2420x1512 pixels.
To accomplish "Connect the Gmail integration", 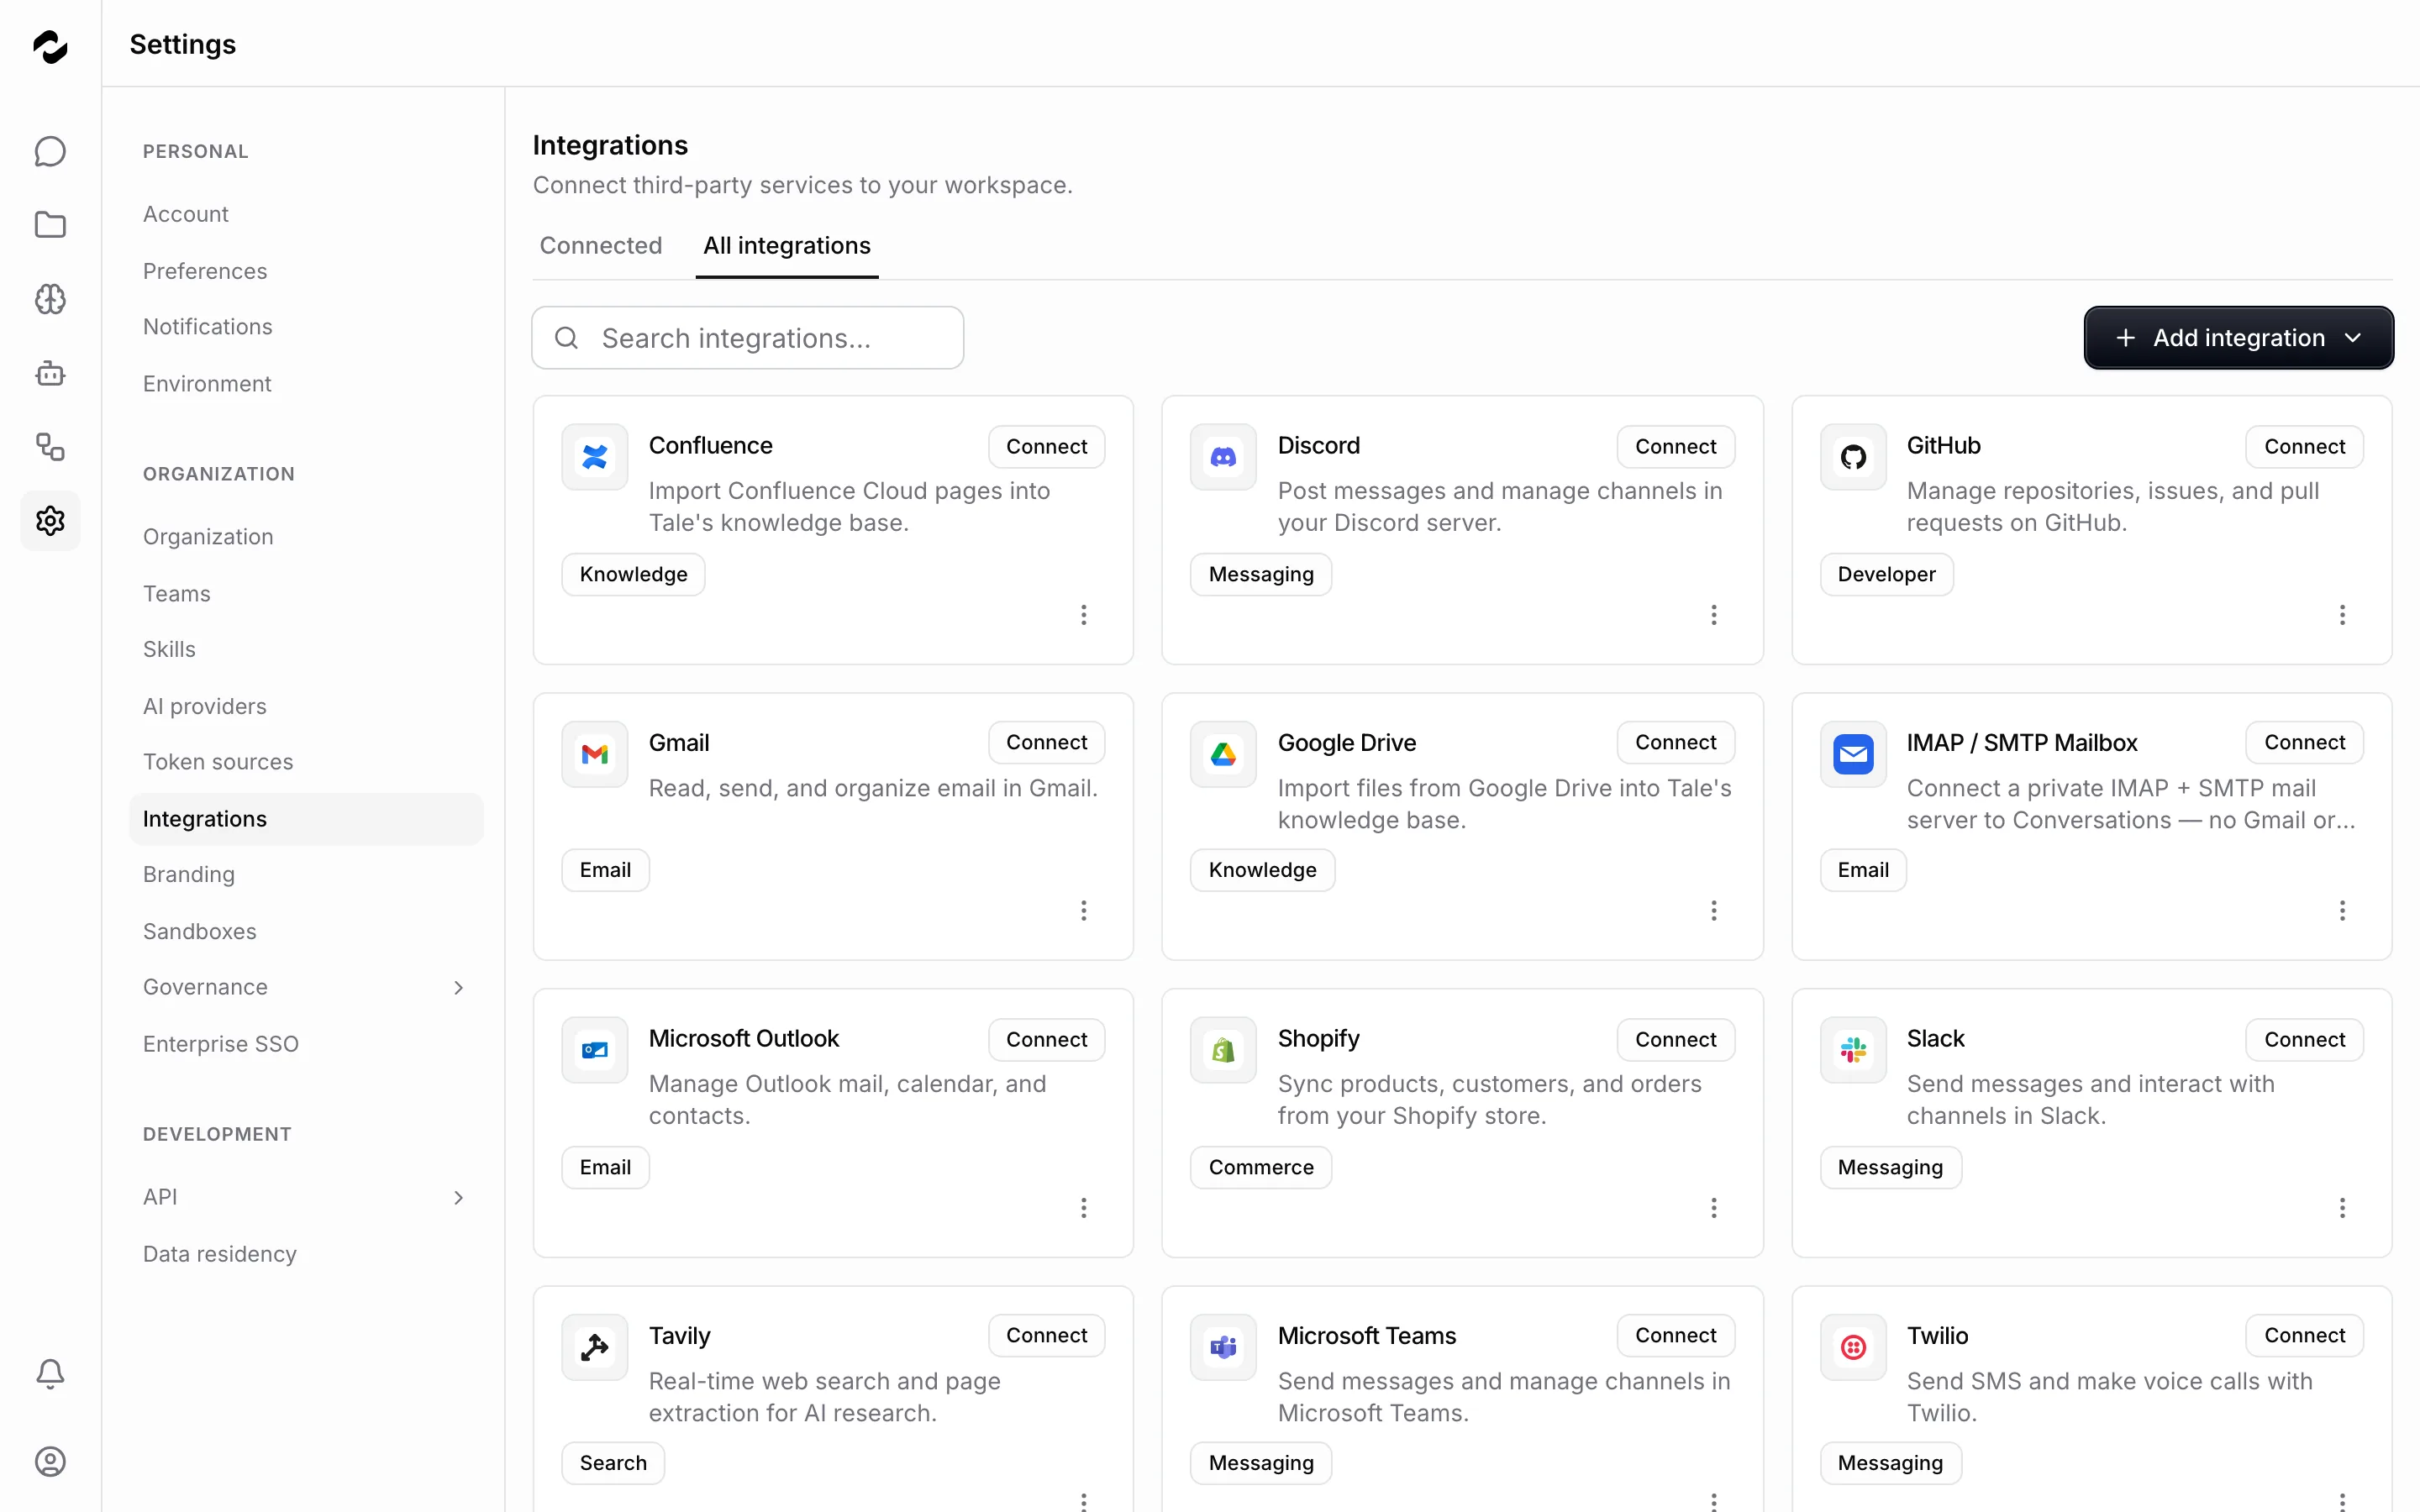I will pyautogui.click(x=1046, y=742).
